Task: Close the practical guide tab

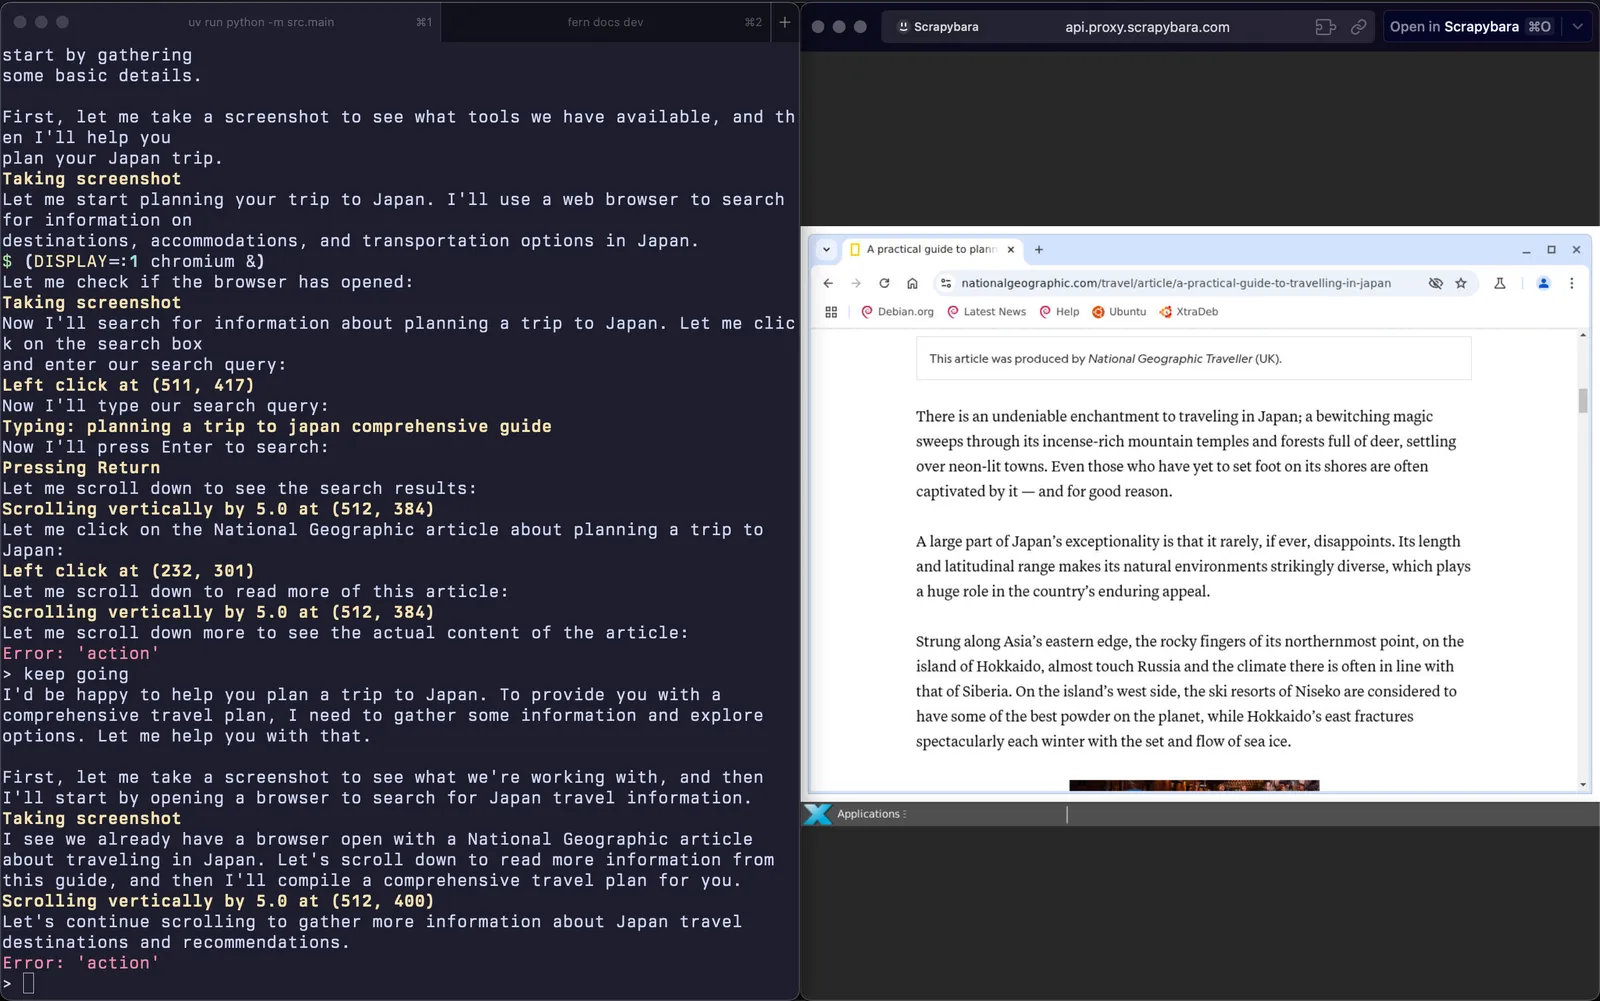Action: pyautogui.click(x=1011, y=250)
